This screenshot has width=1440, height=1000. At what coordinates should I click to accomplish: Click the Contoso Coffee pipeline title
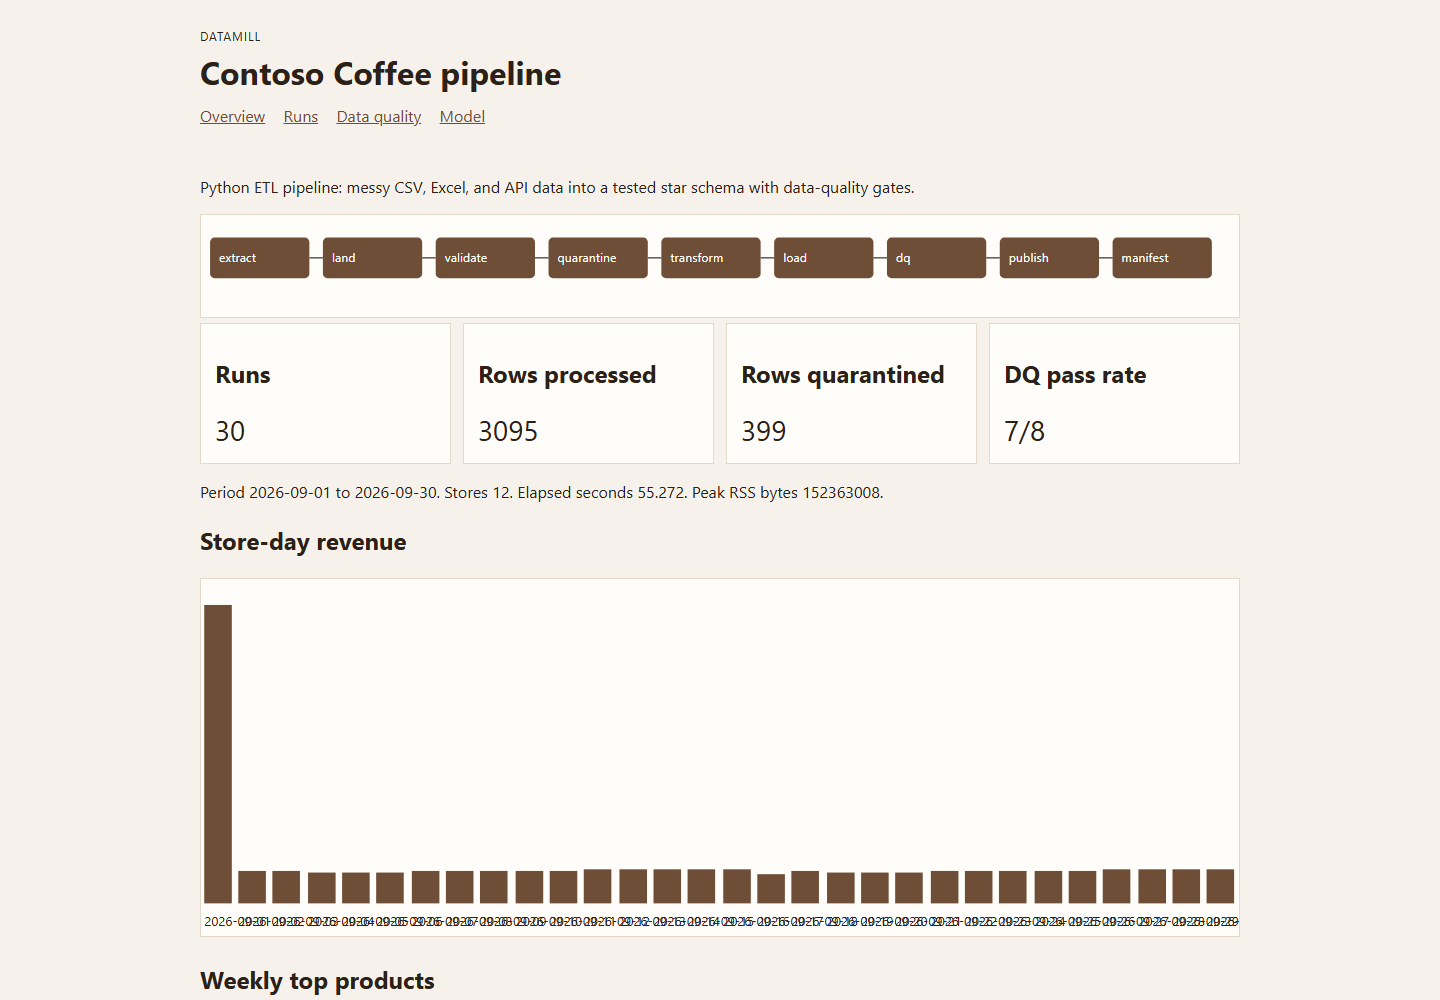point(381,74)
